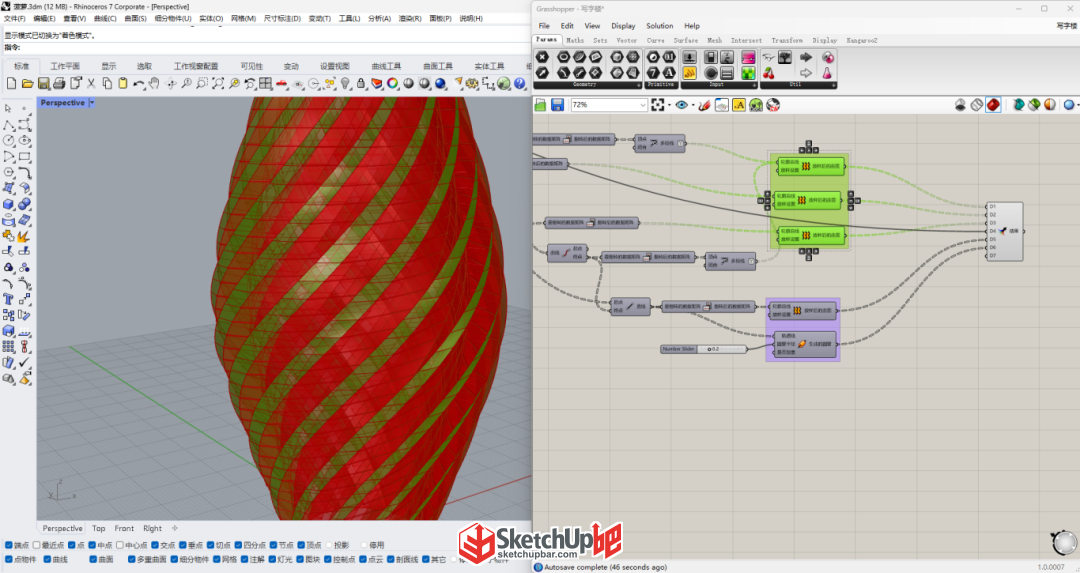Toggle the 灯光 selection filter checkbox

(x=271, y=559)
